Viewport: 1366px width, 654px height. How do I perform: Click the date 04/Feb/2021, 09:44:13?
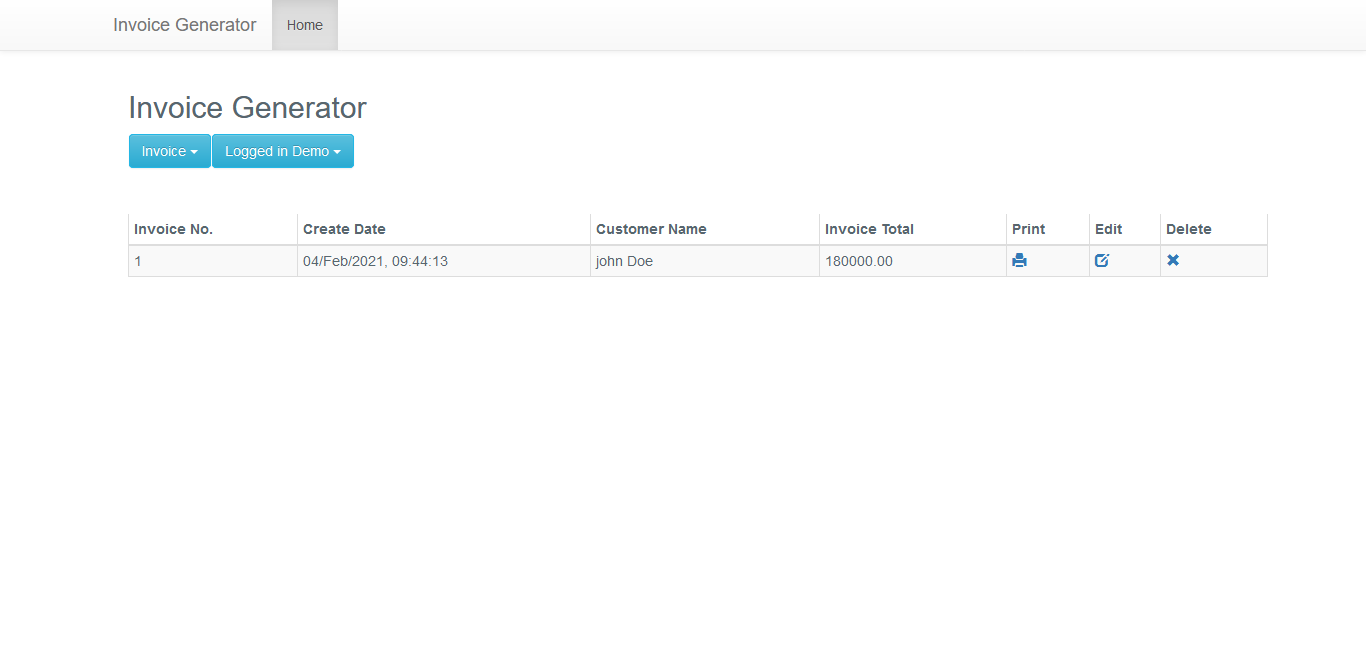point(375,261)
